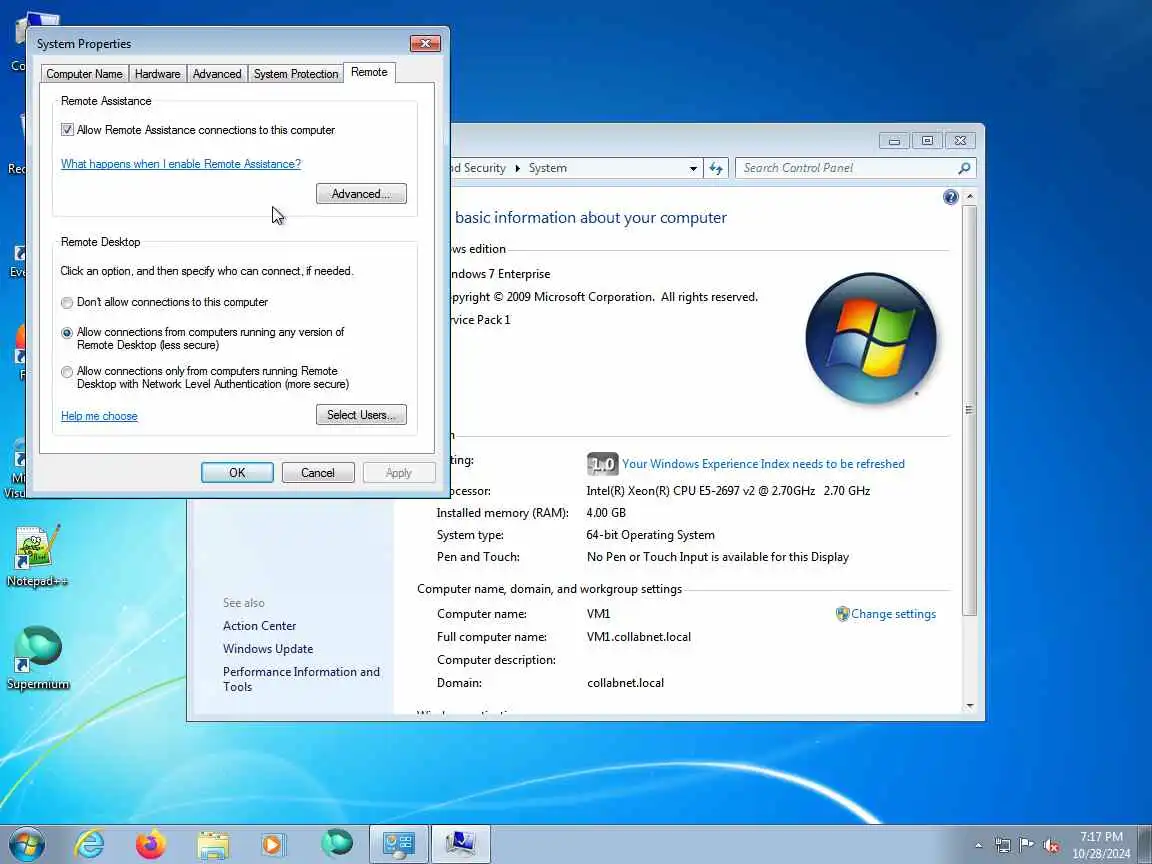Click the vertical scrollbar thumb in System window
1152x864 pixels.
(x=969, y=410)
